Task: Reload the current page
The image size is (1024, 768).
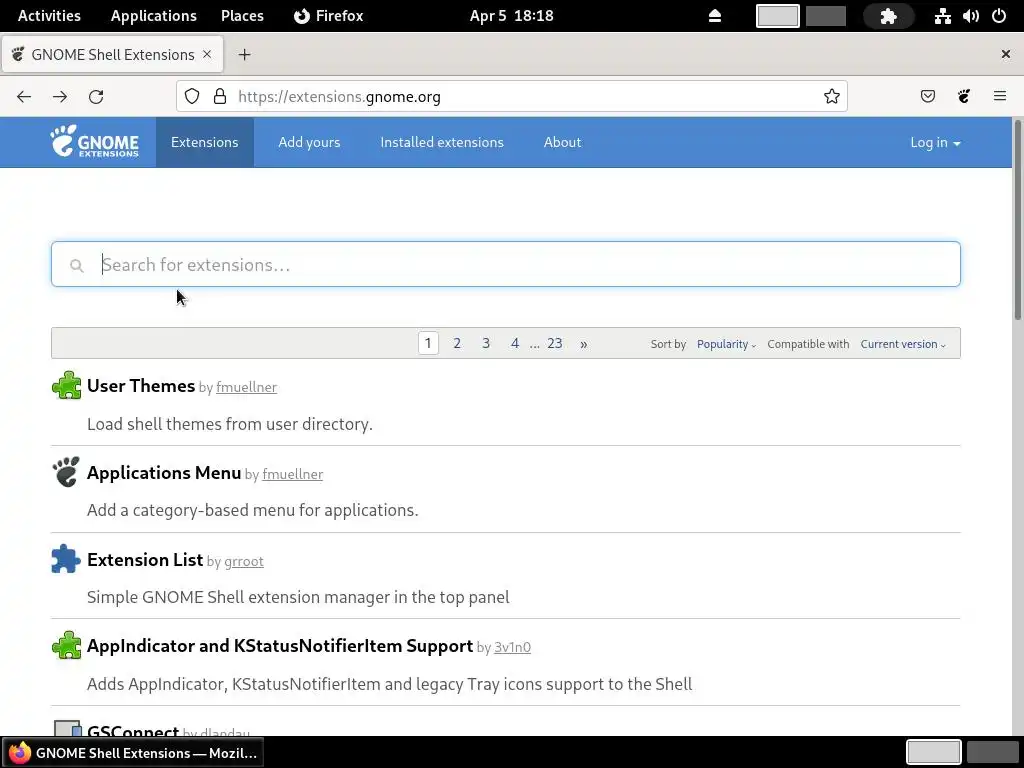Action: 96,97
